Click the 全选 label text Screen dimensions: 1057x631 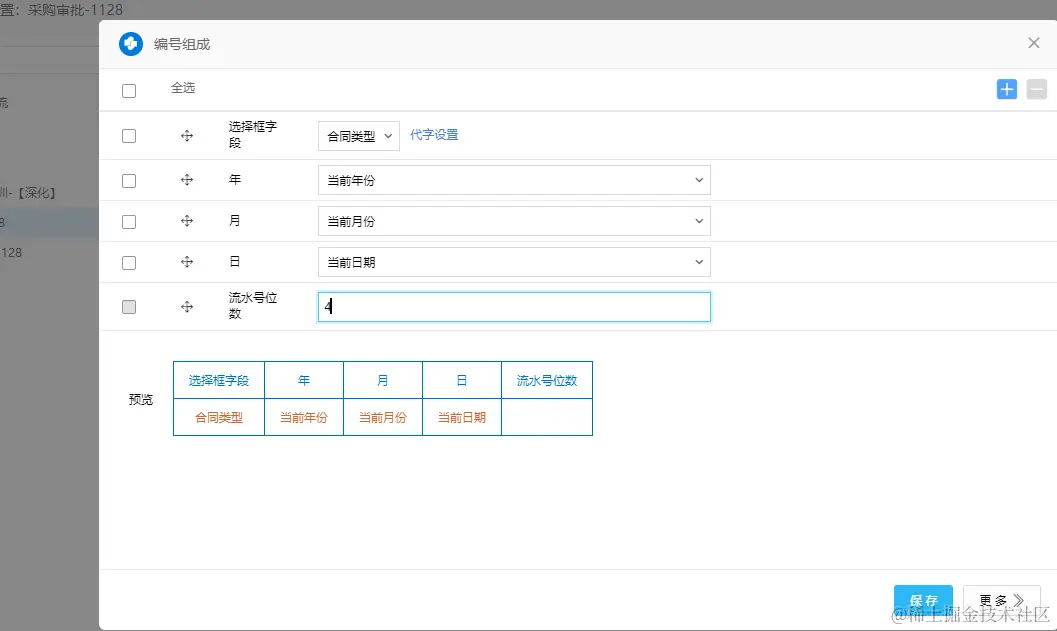tap(183, 88)
